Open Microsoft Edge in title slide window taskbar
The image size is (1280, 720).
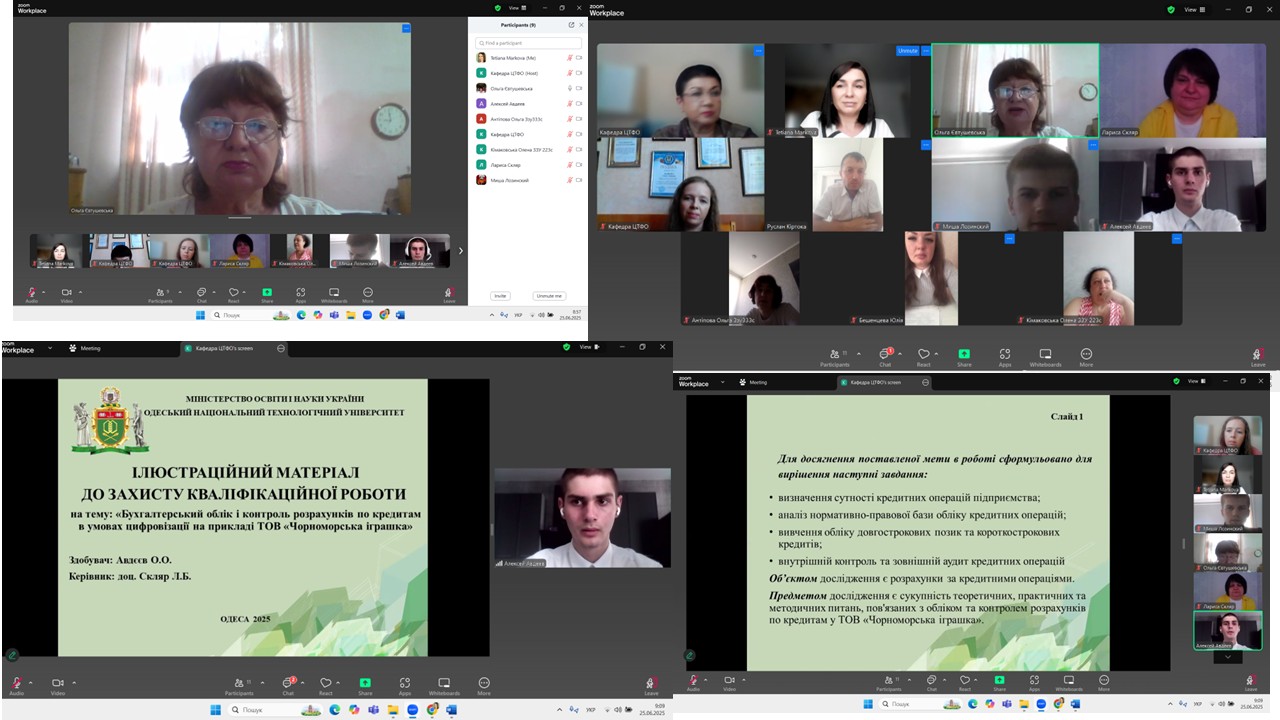click(x=335, y=710)
